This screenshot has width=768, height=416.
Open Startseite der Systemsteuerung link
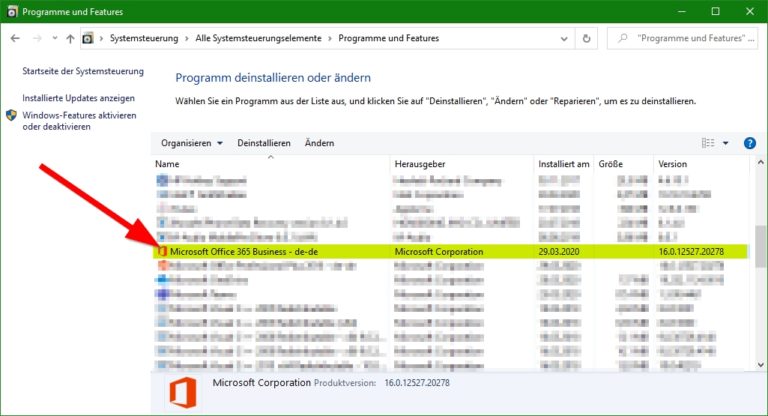pyautogui.click(x=83, y=71)
